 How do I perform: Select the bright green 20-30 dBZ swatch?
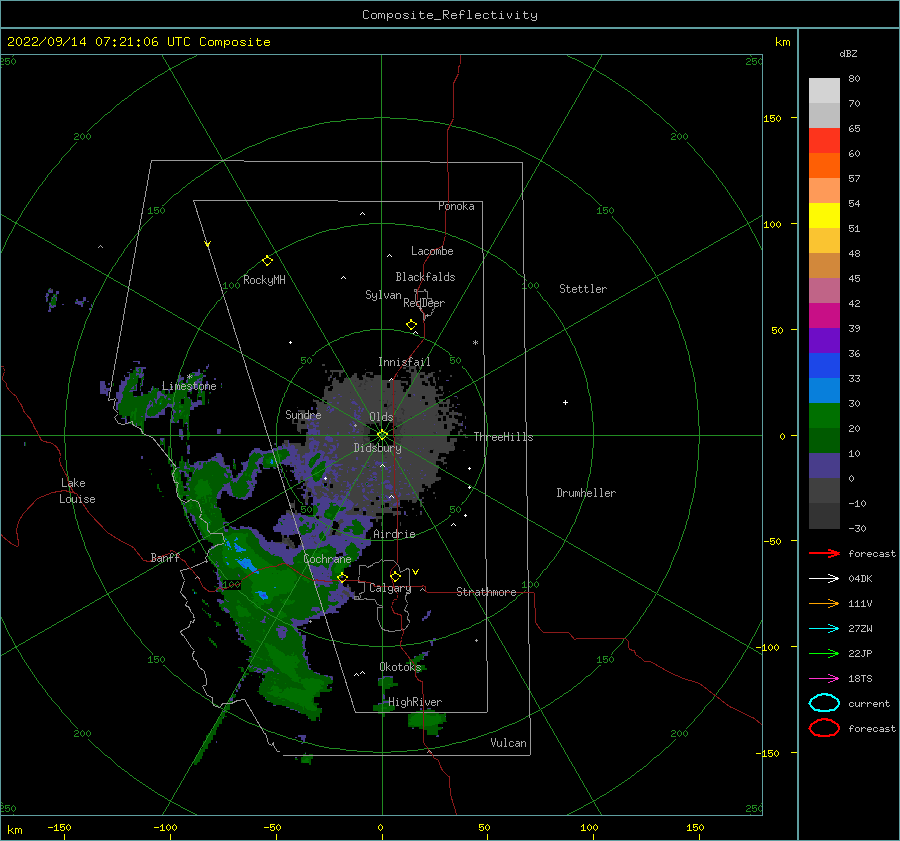point(824,416)
